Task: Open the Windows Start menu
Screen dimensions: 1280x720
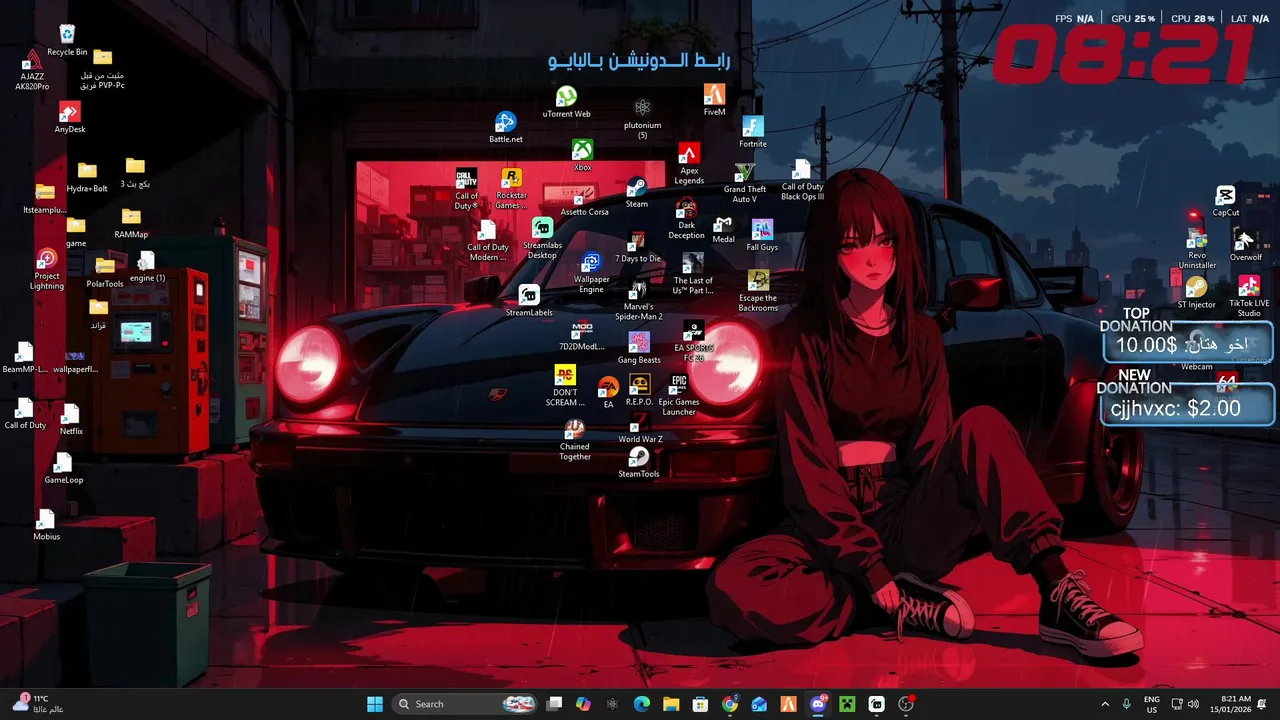Action: pos(375,704)
